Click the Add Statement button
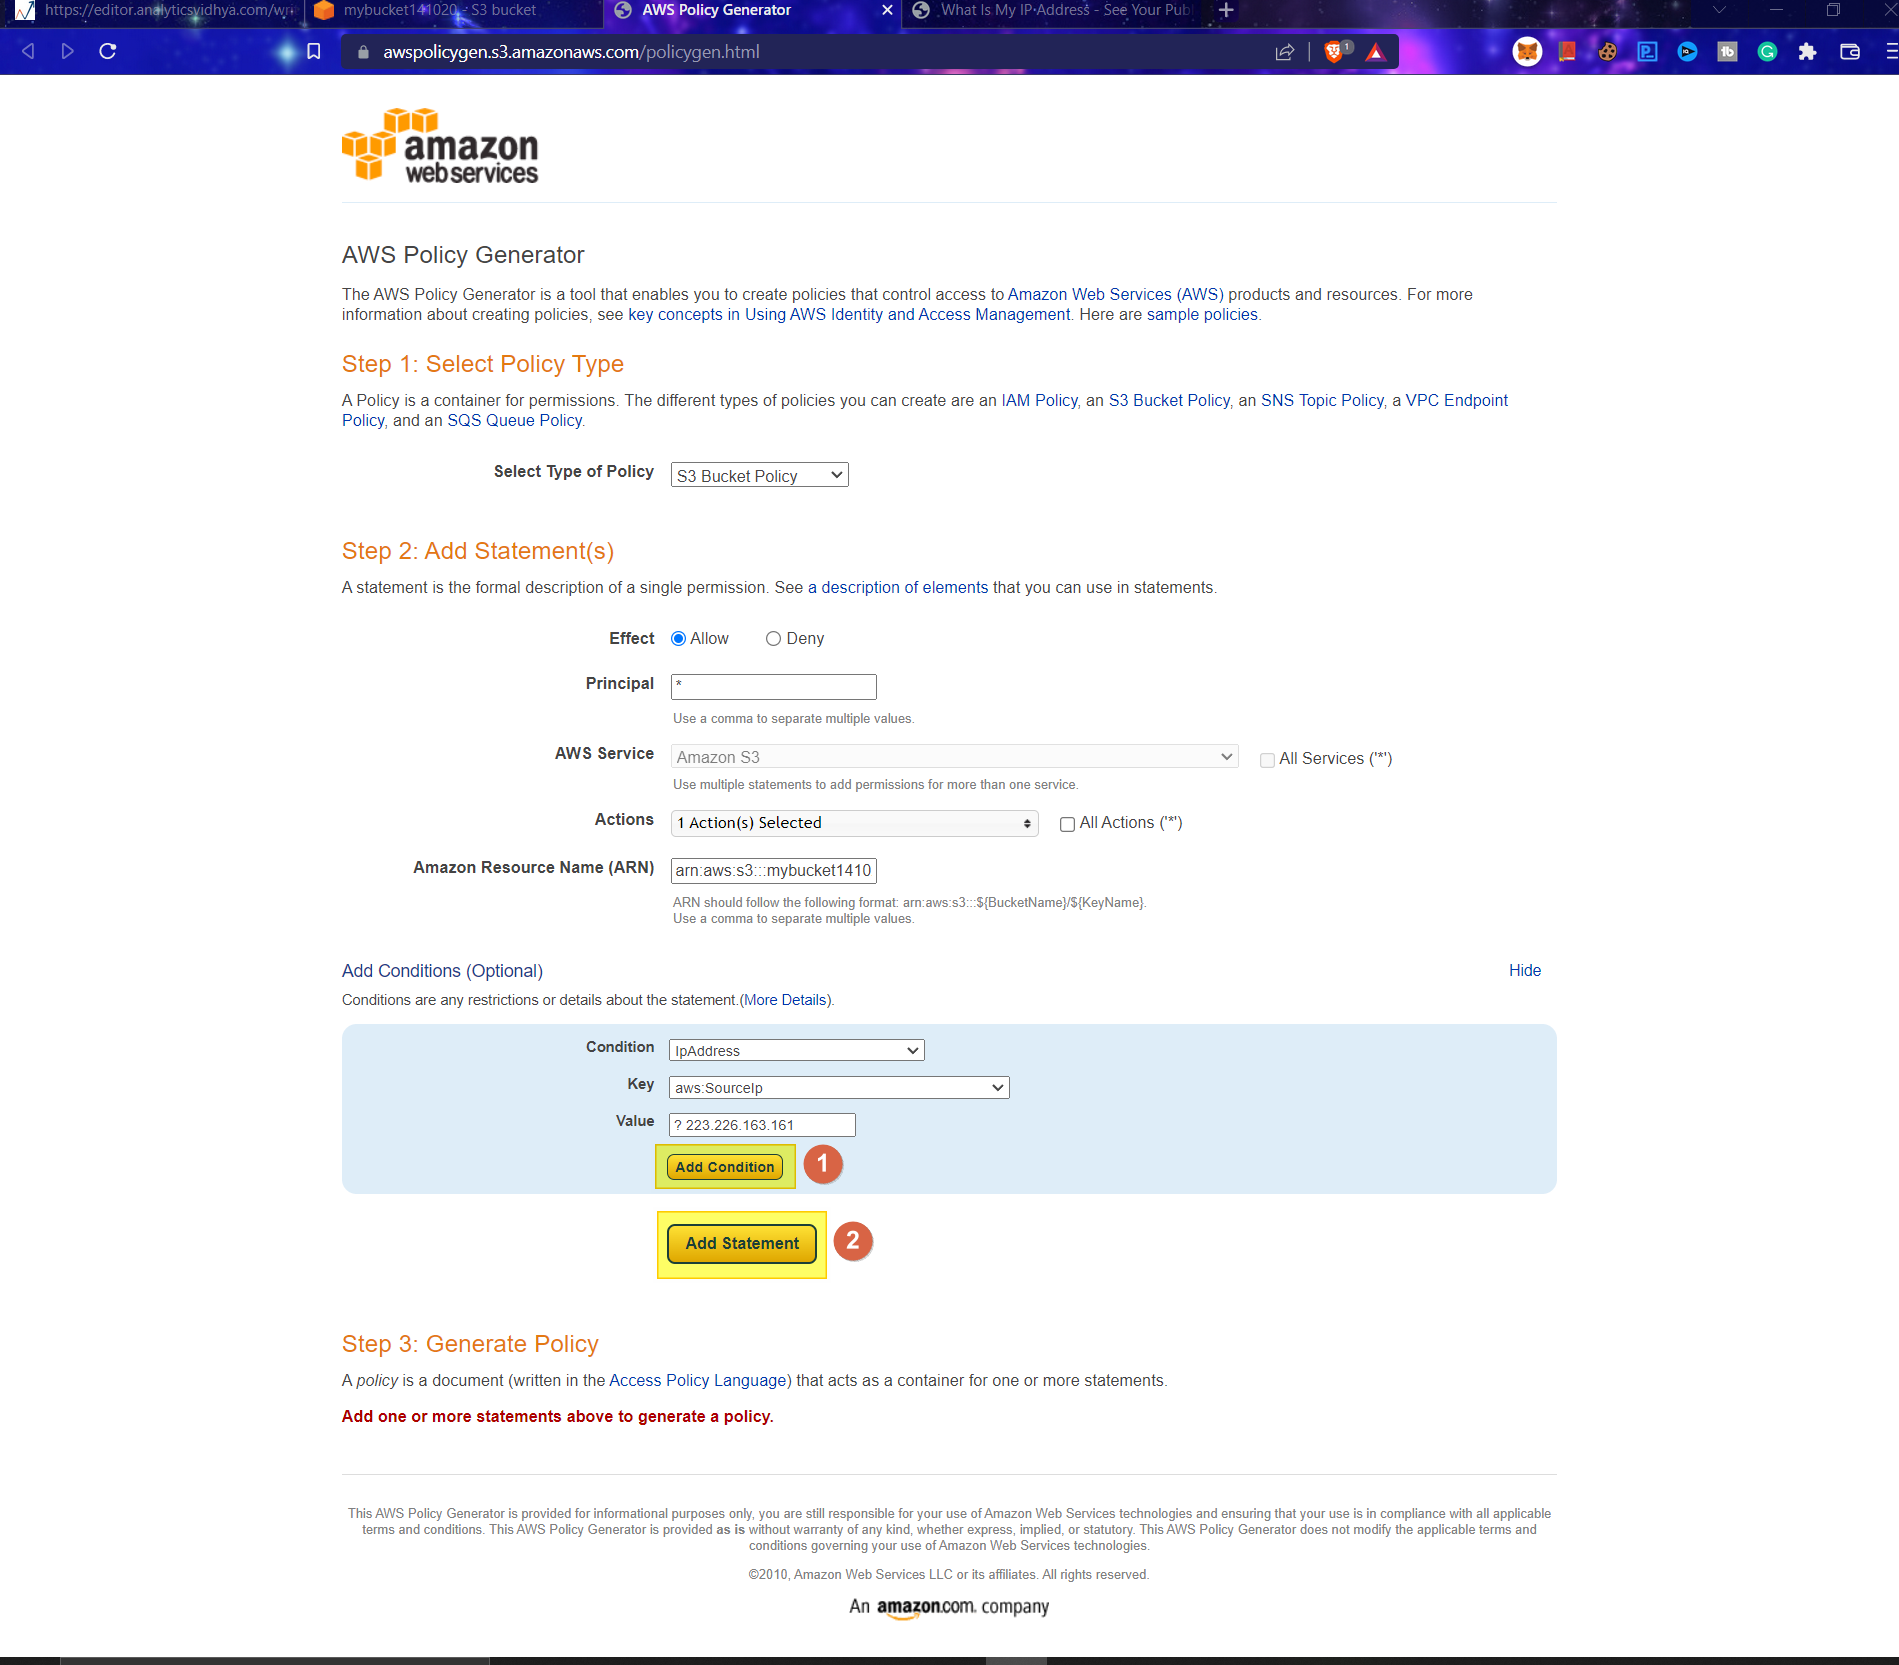 [x=741, y=1243]
